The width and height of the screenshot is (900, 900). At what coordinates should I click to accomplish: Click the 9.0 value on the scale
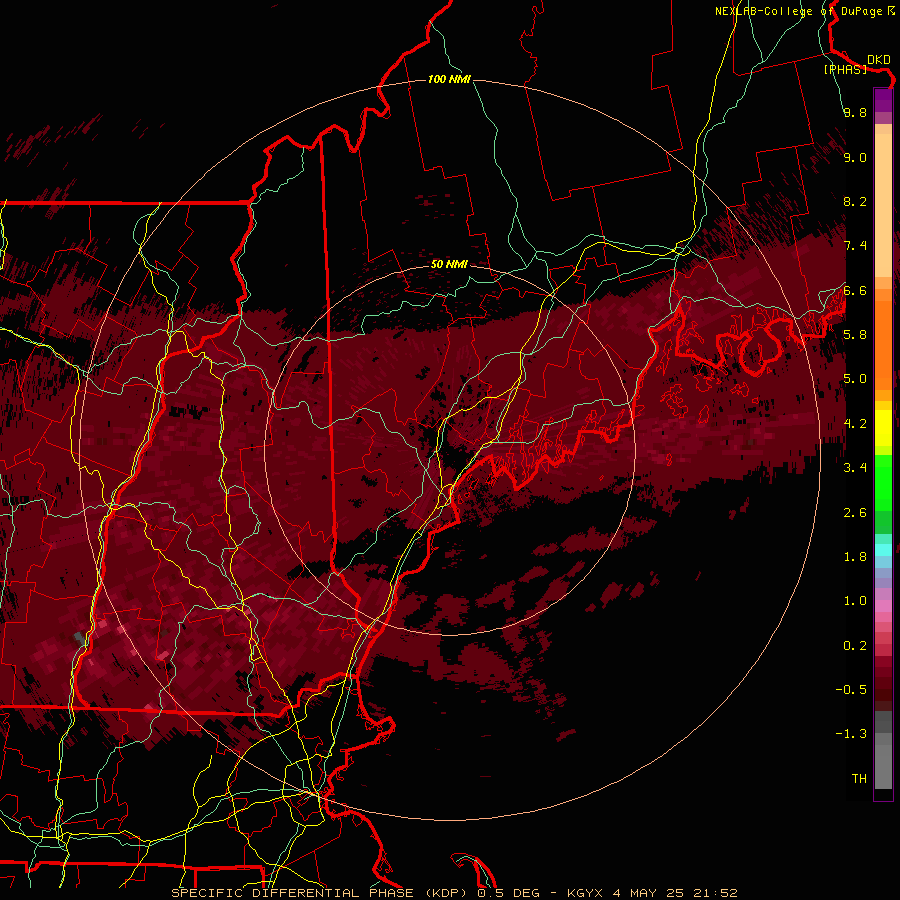(855, 157)
